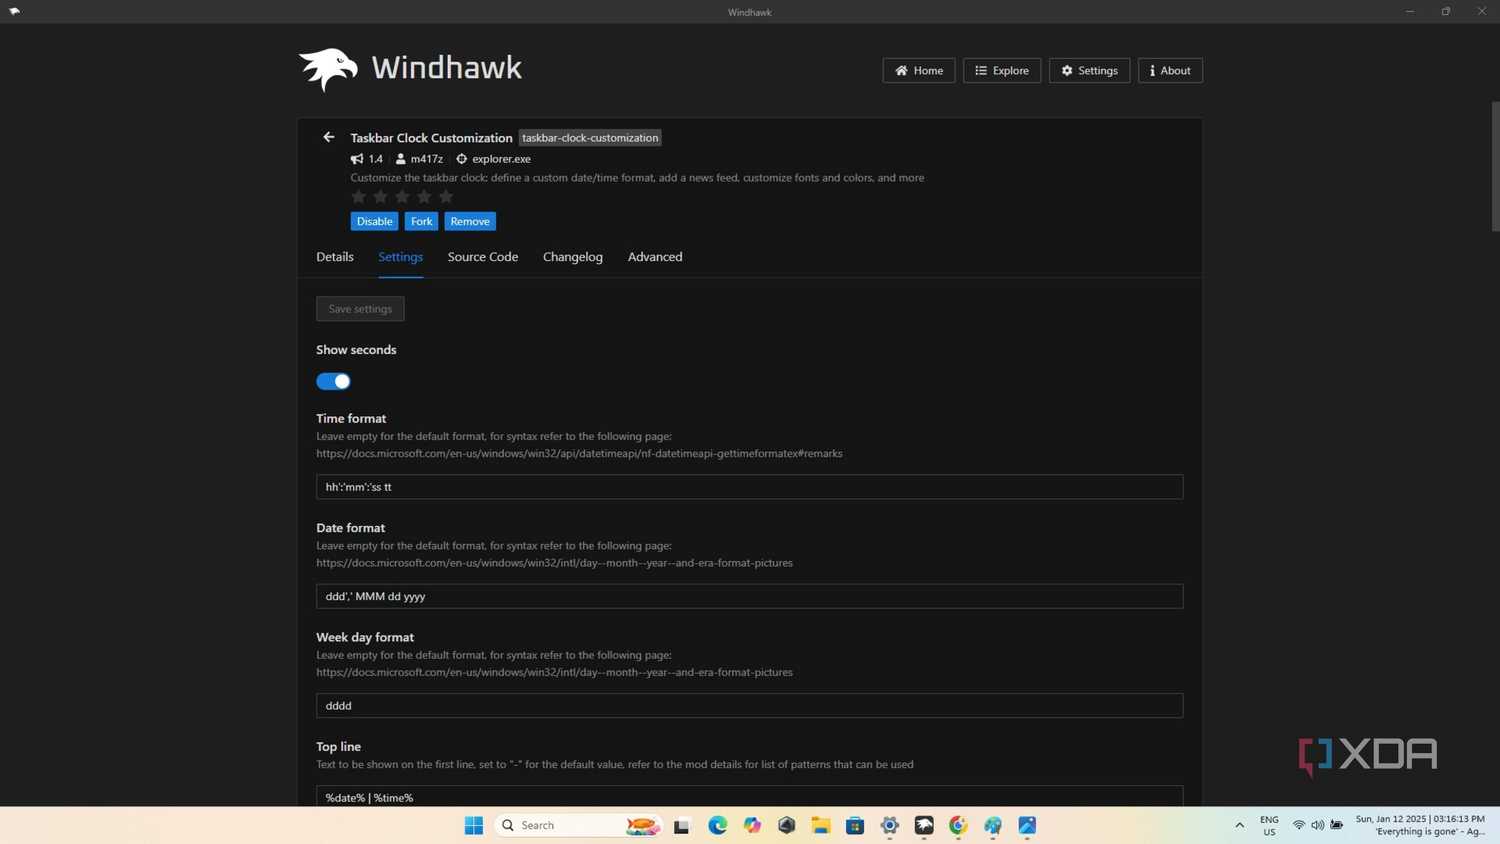Click the Windhawk eagle logo

[x=328, y=69]
